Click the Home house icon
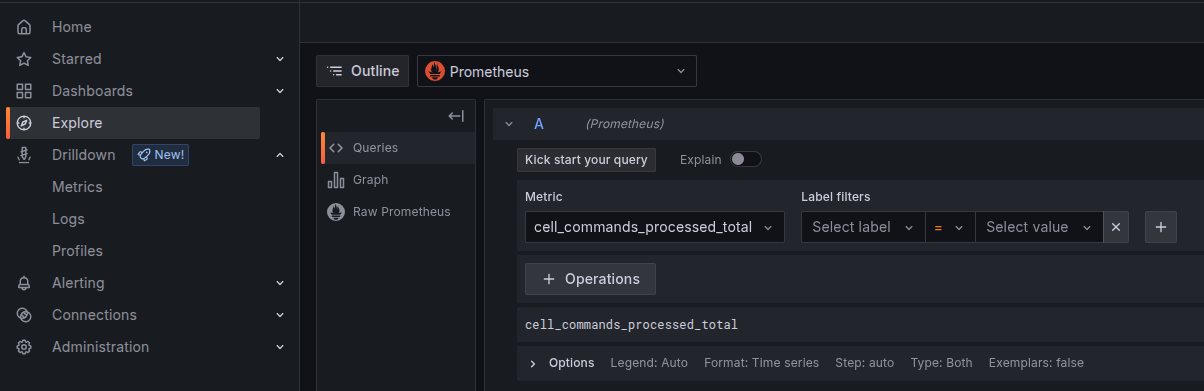The height and width of the screenshot is (391, 1204). 25,27
